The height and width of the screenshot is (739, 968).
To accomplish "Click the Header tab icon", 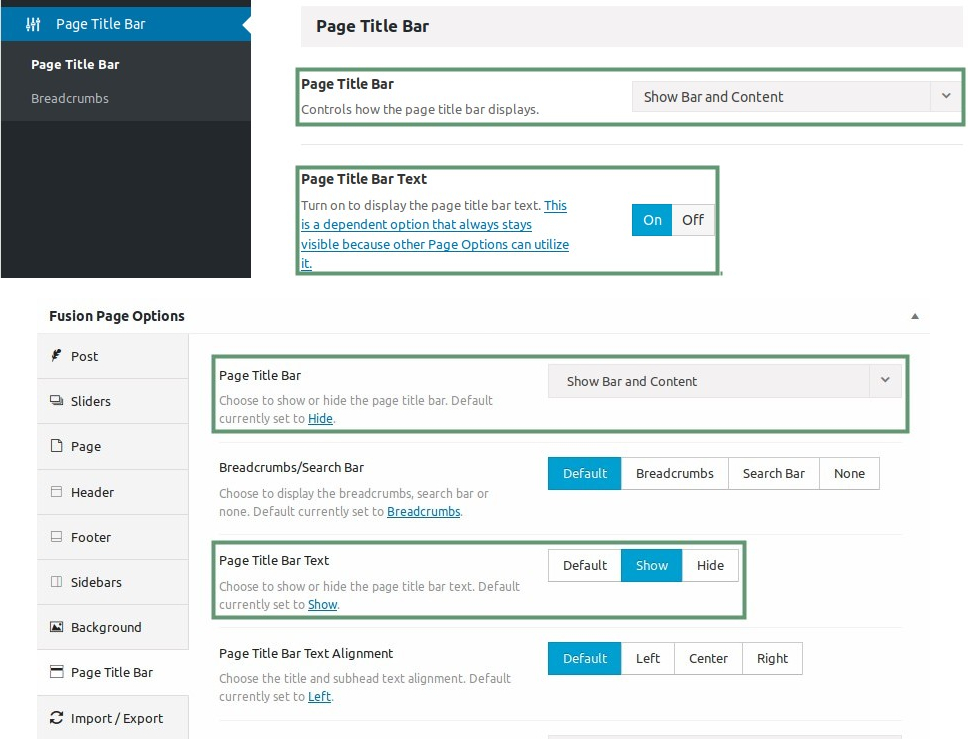I will (x=56, y=491).
